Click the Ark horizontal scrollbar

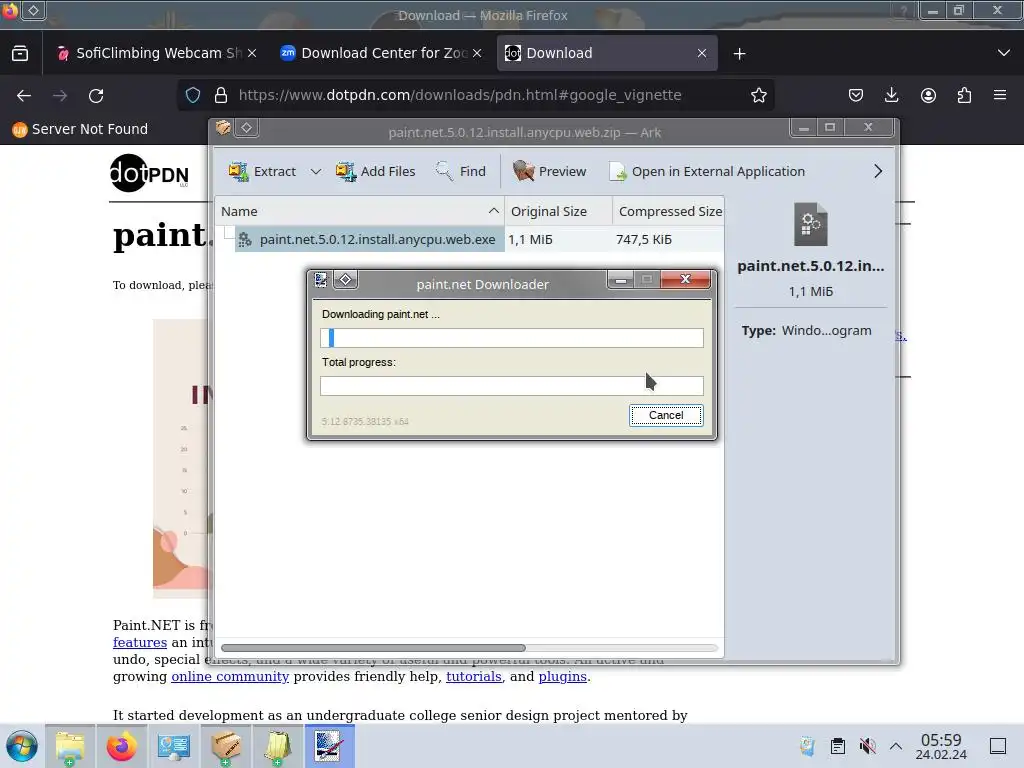pos(373,648)
